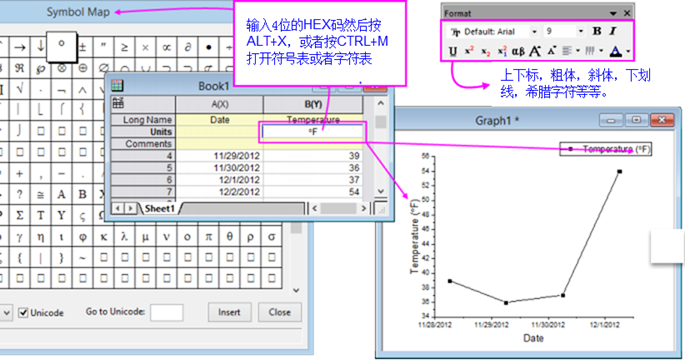
Task: Toggle Bold in the Format toolbar
Action: (x=597, y=31)
